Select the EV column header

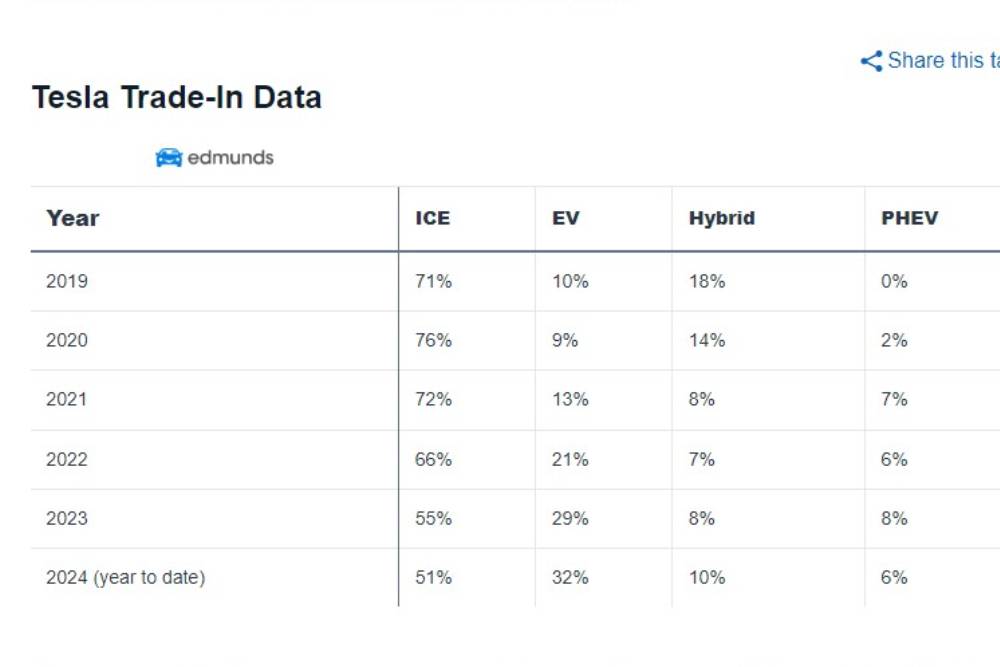coord(566,218)
